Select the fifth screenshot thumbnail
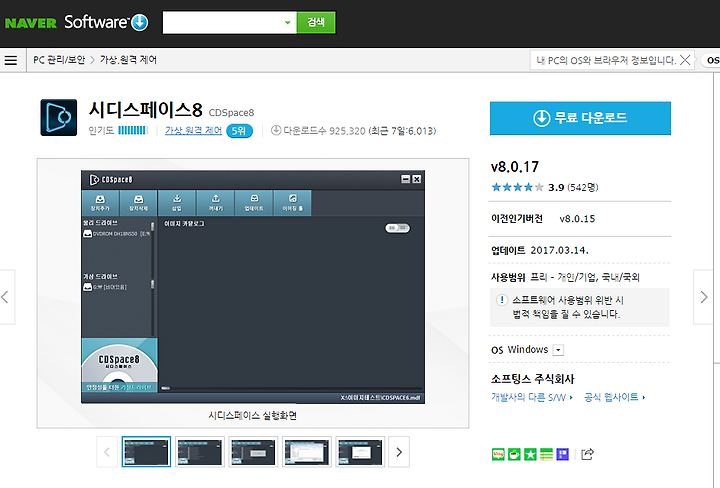The height and width of the screenshot is (488, 720). point(360,452)
